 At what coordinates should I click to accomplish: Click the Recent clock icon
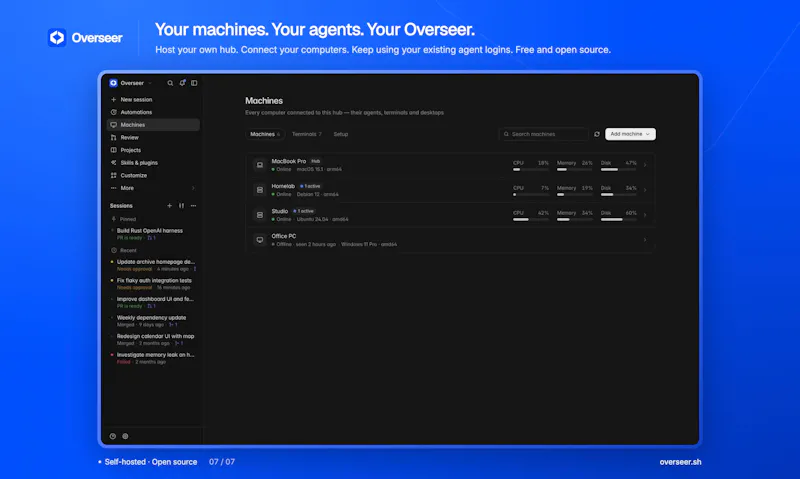[x=114, y=250]
